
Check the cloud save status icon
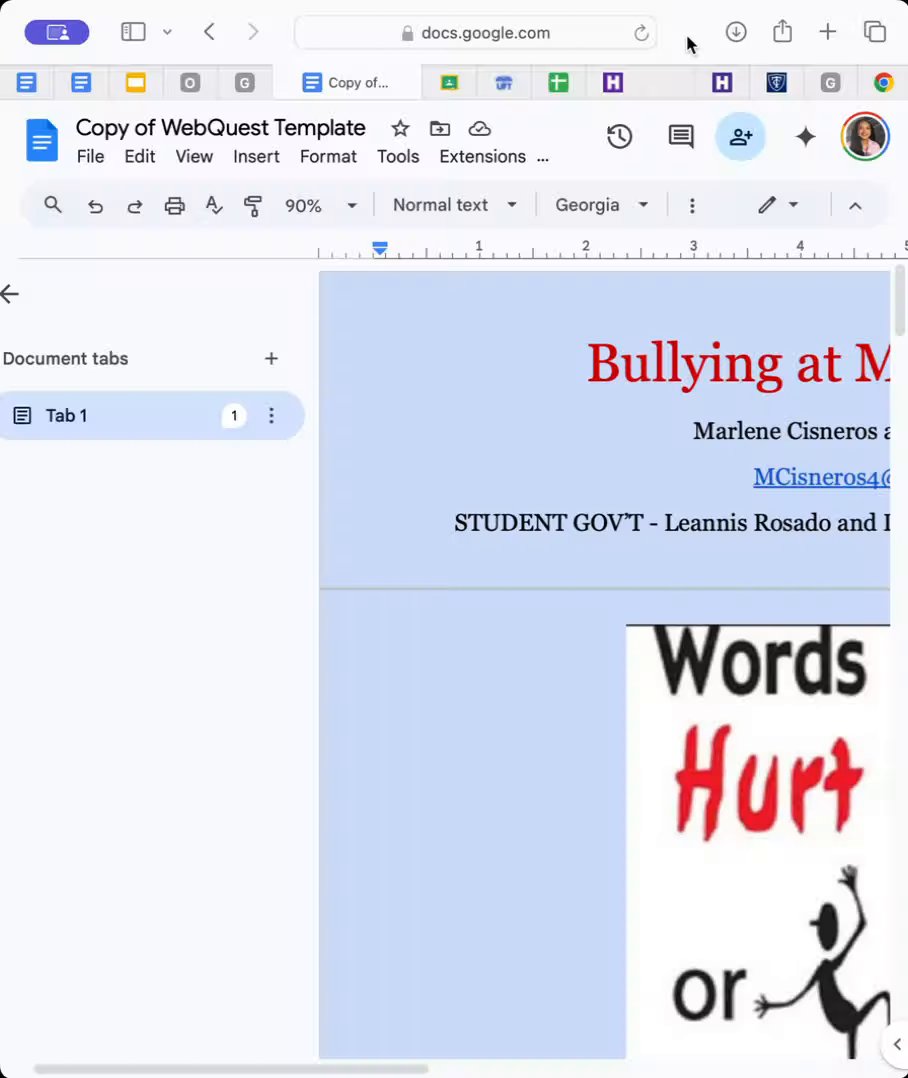[480, 129]
